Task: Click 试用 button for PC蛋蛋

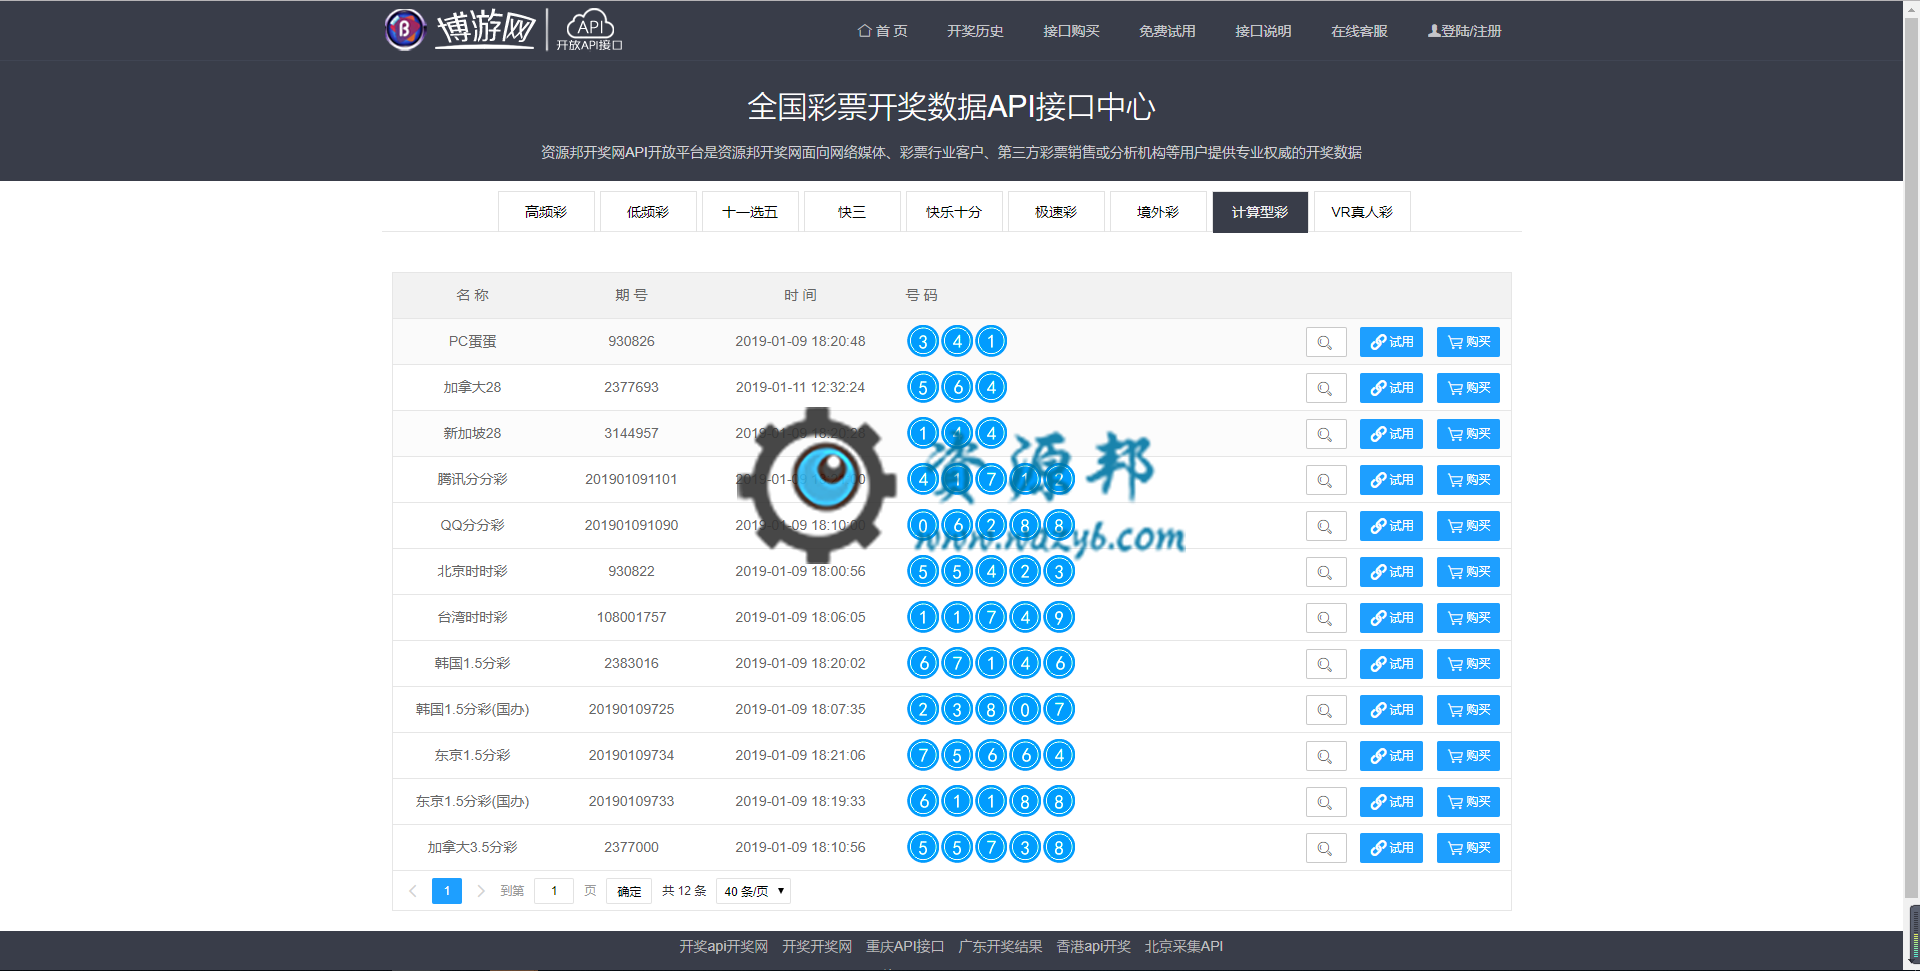Action: point(1391,342)
